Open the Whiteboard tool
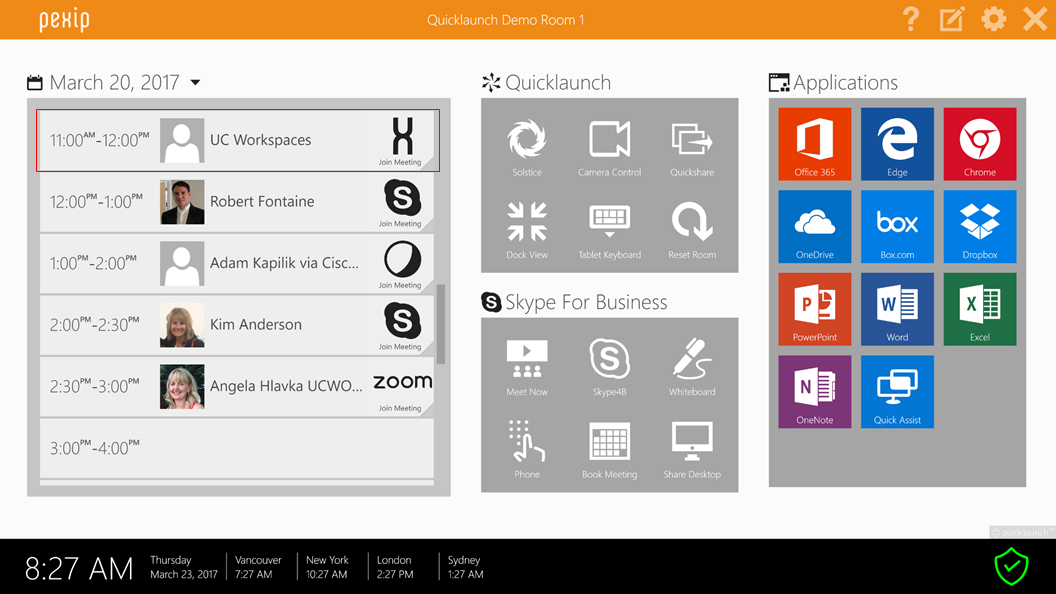This screenshot has height=594, width=1056. (x=692, y=367)
